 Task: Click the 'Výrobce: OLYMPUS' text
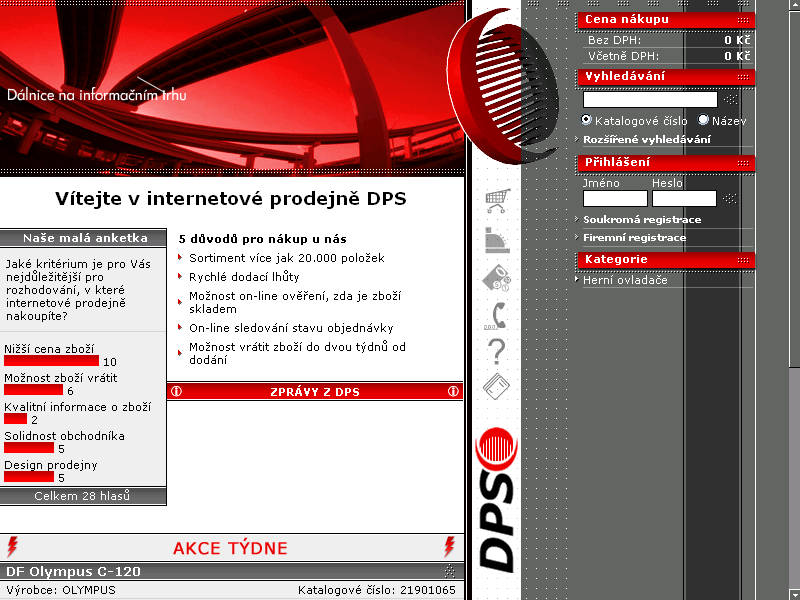click(61, 590)
